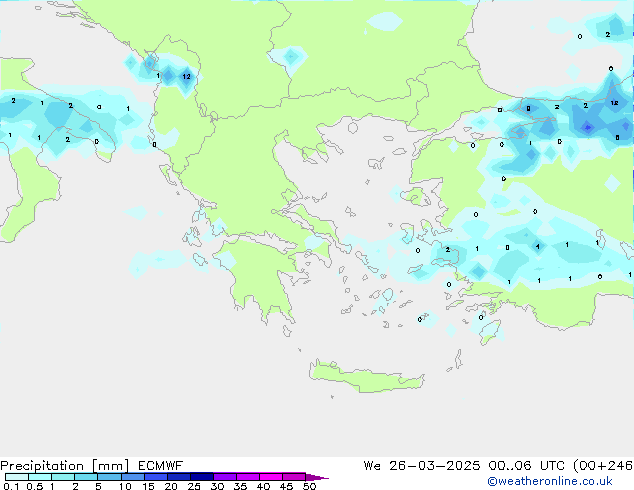Click the 5–10 mm legend swatch
Image resolution: width=634 pixels, height=490 pixels.
coord(110,477)
